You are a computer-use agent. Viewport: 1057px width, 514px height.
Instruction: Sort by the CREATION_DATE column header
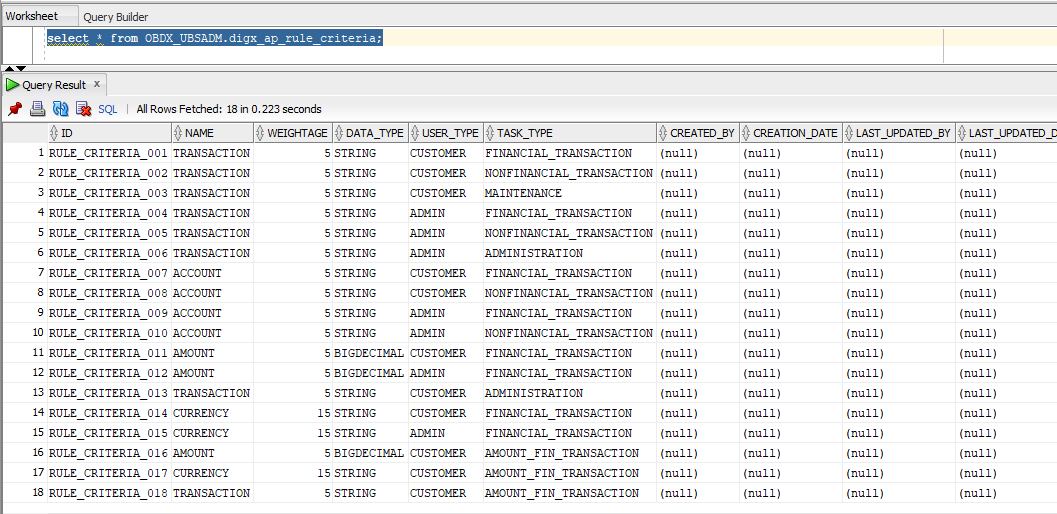(791, 133)
